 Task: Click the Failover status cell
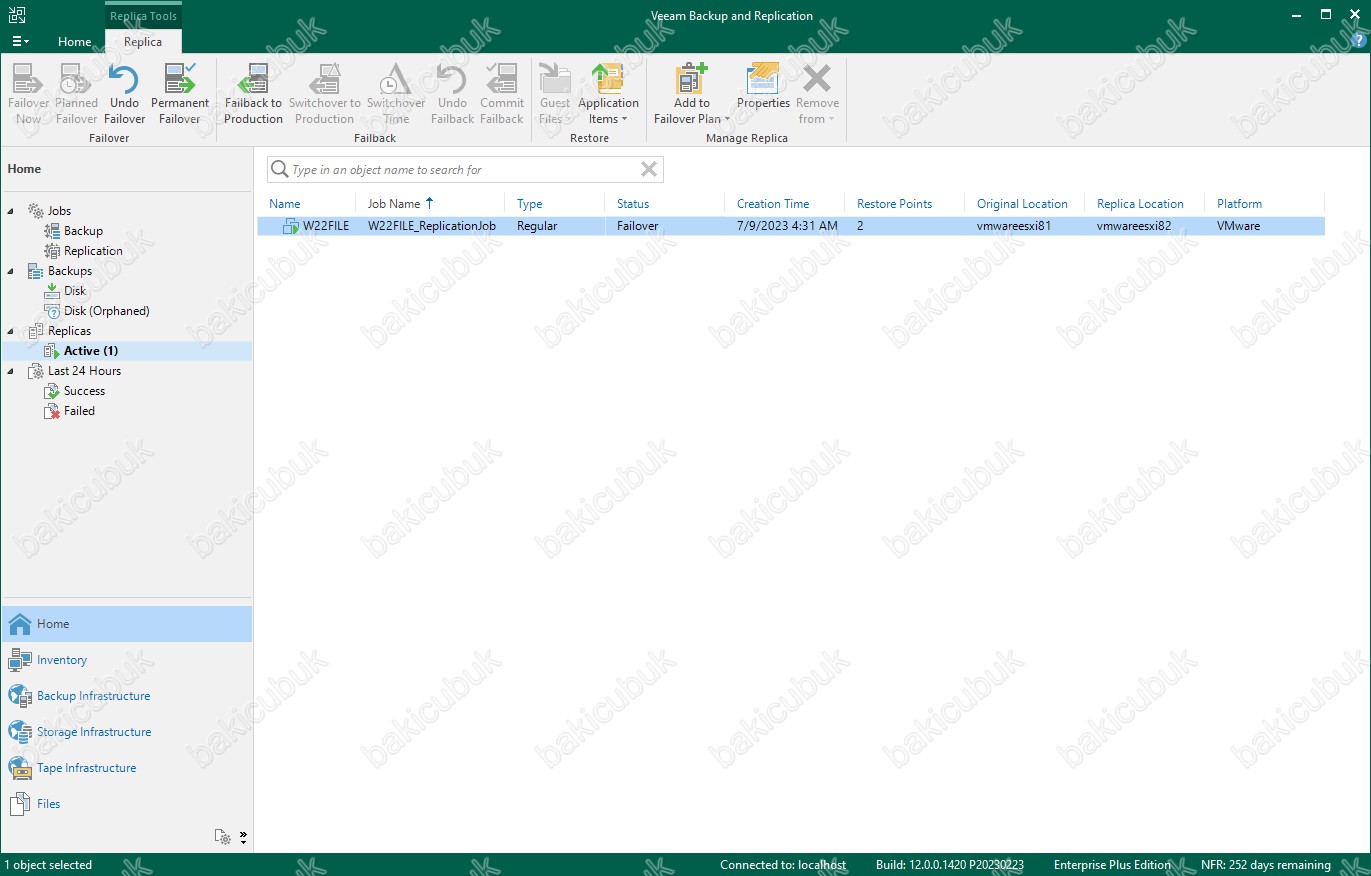pos(638,226)
